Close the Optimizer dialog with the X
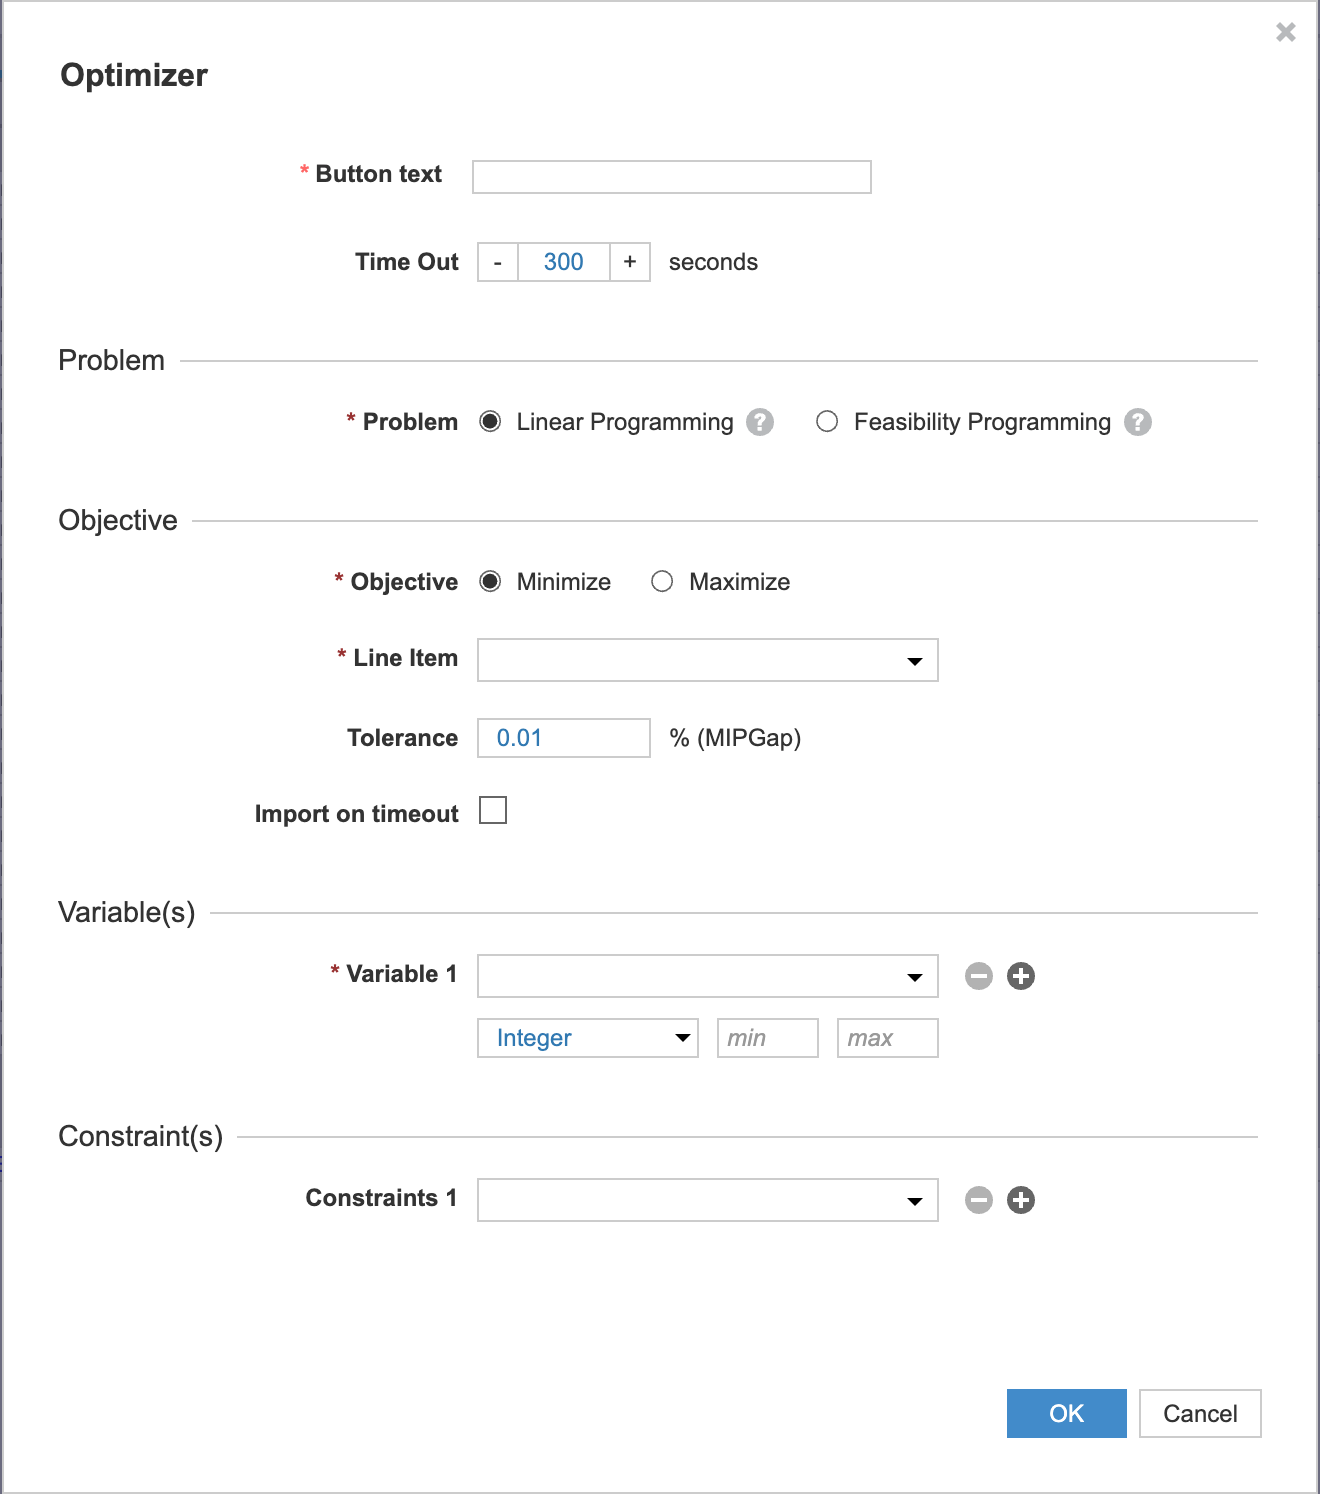The image size is (1320, 1494). [1286, 32]
